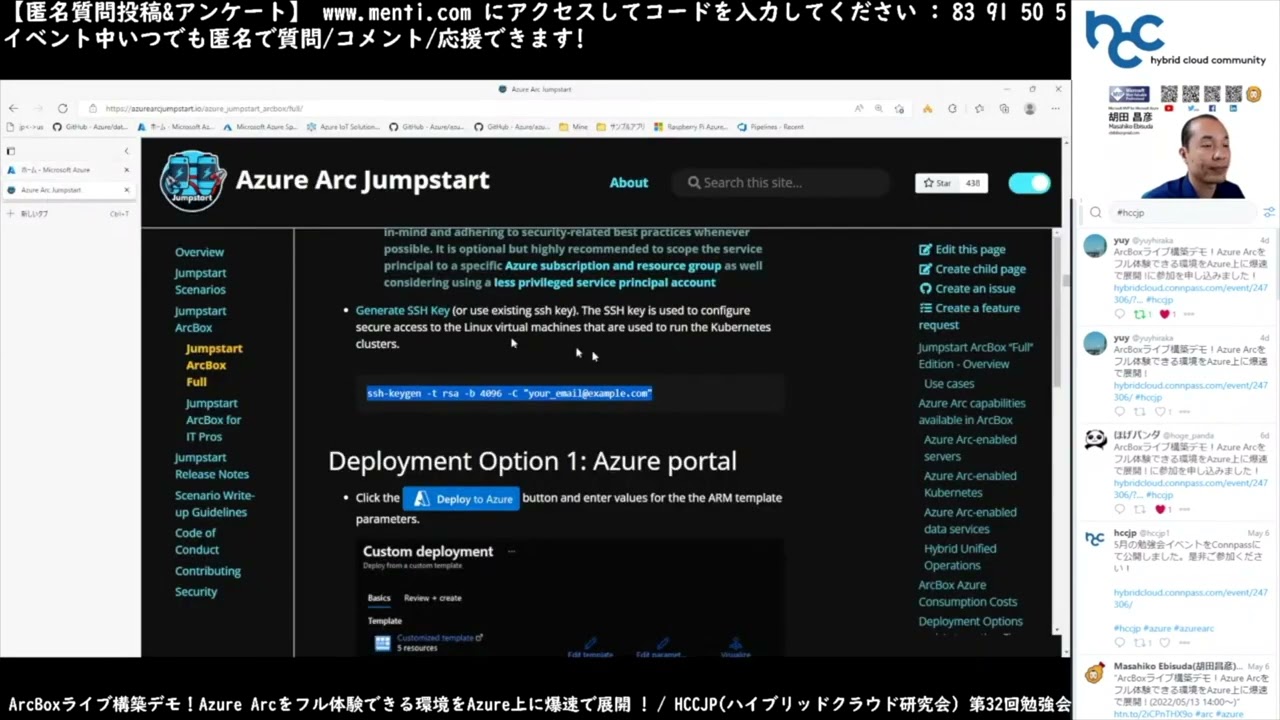Click the Azure Arc Jumpstart logo
The width and height of the screenshot is (1280, 720).
193,181
